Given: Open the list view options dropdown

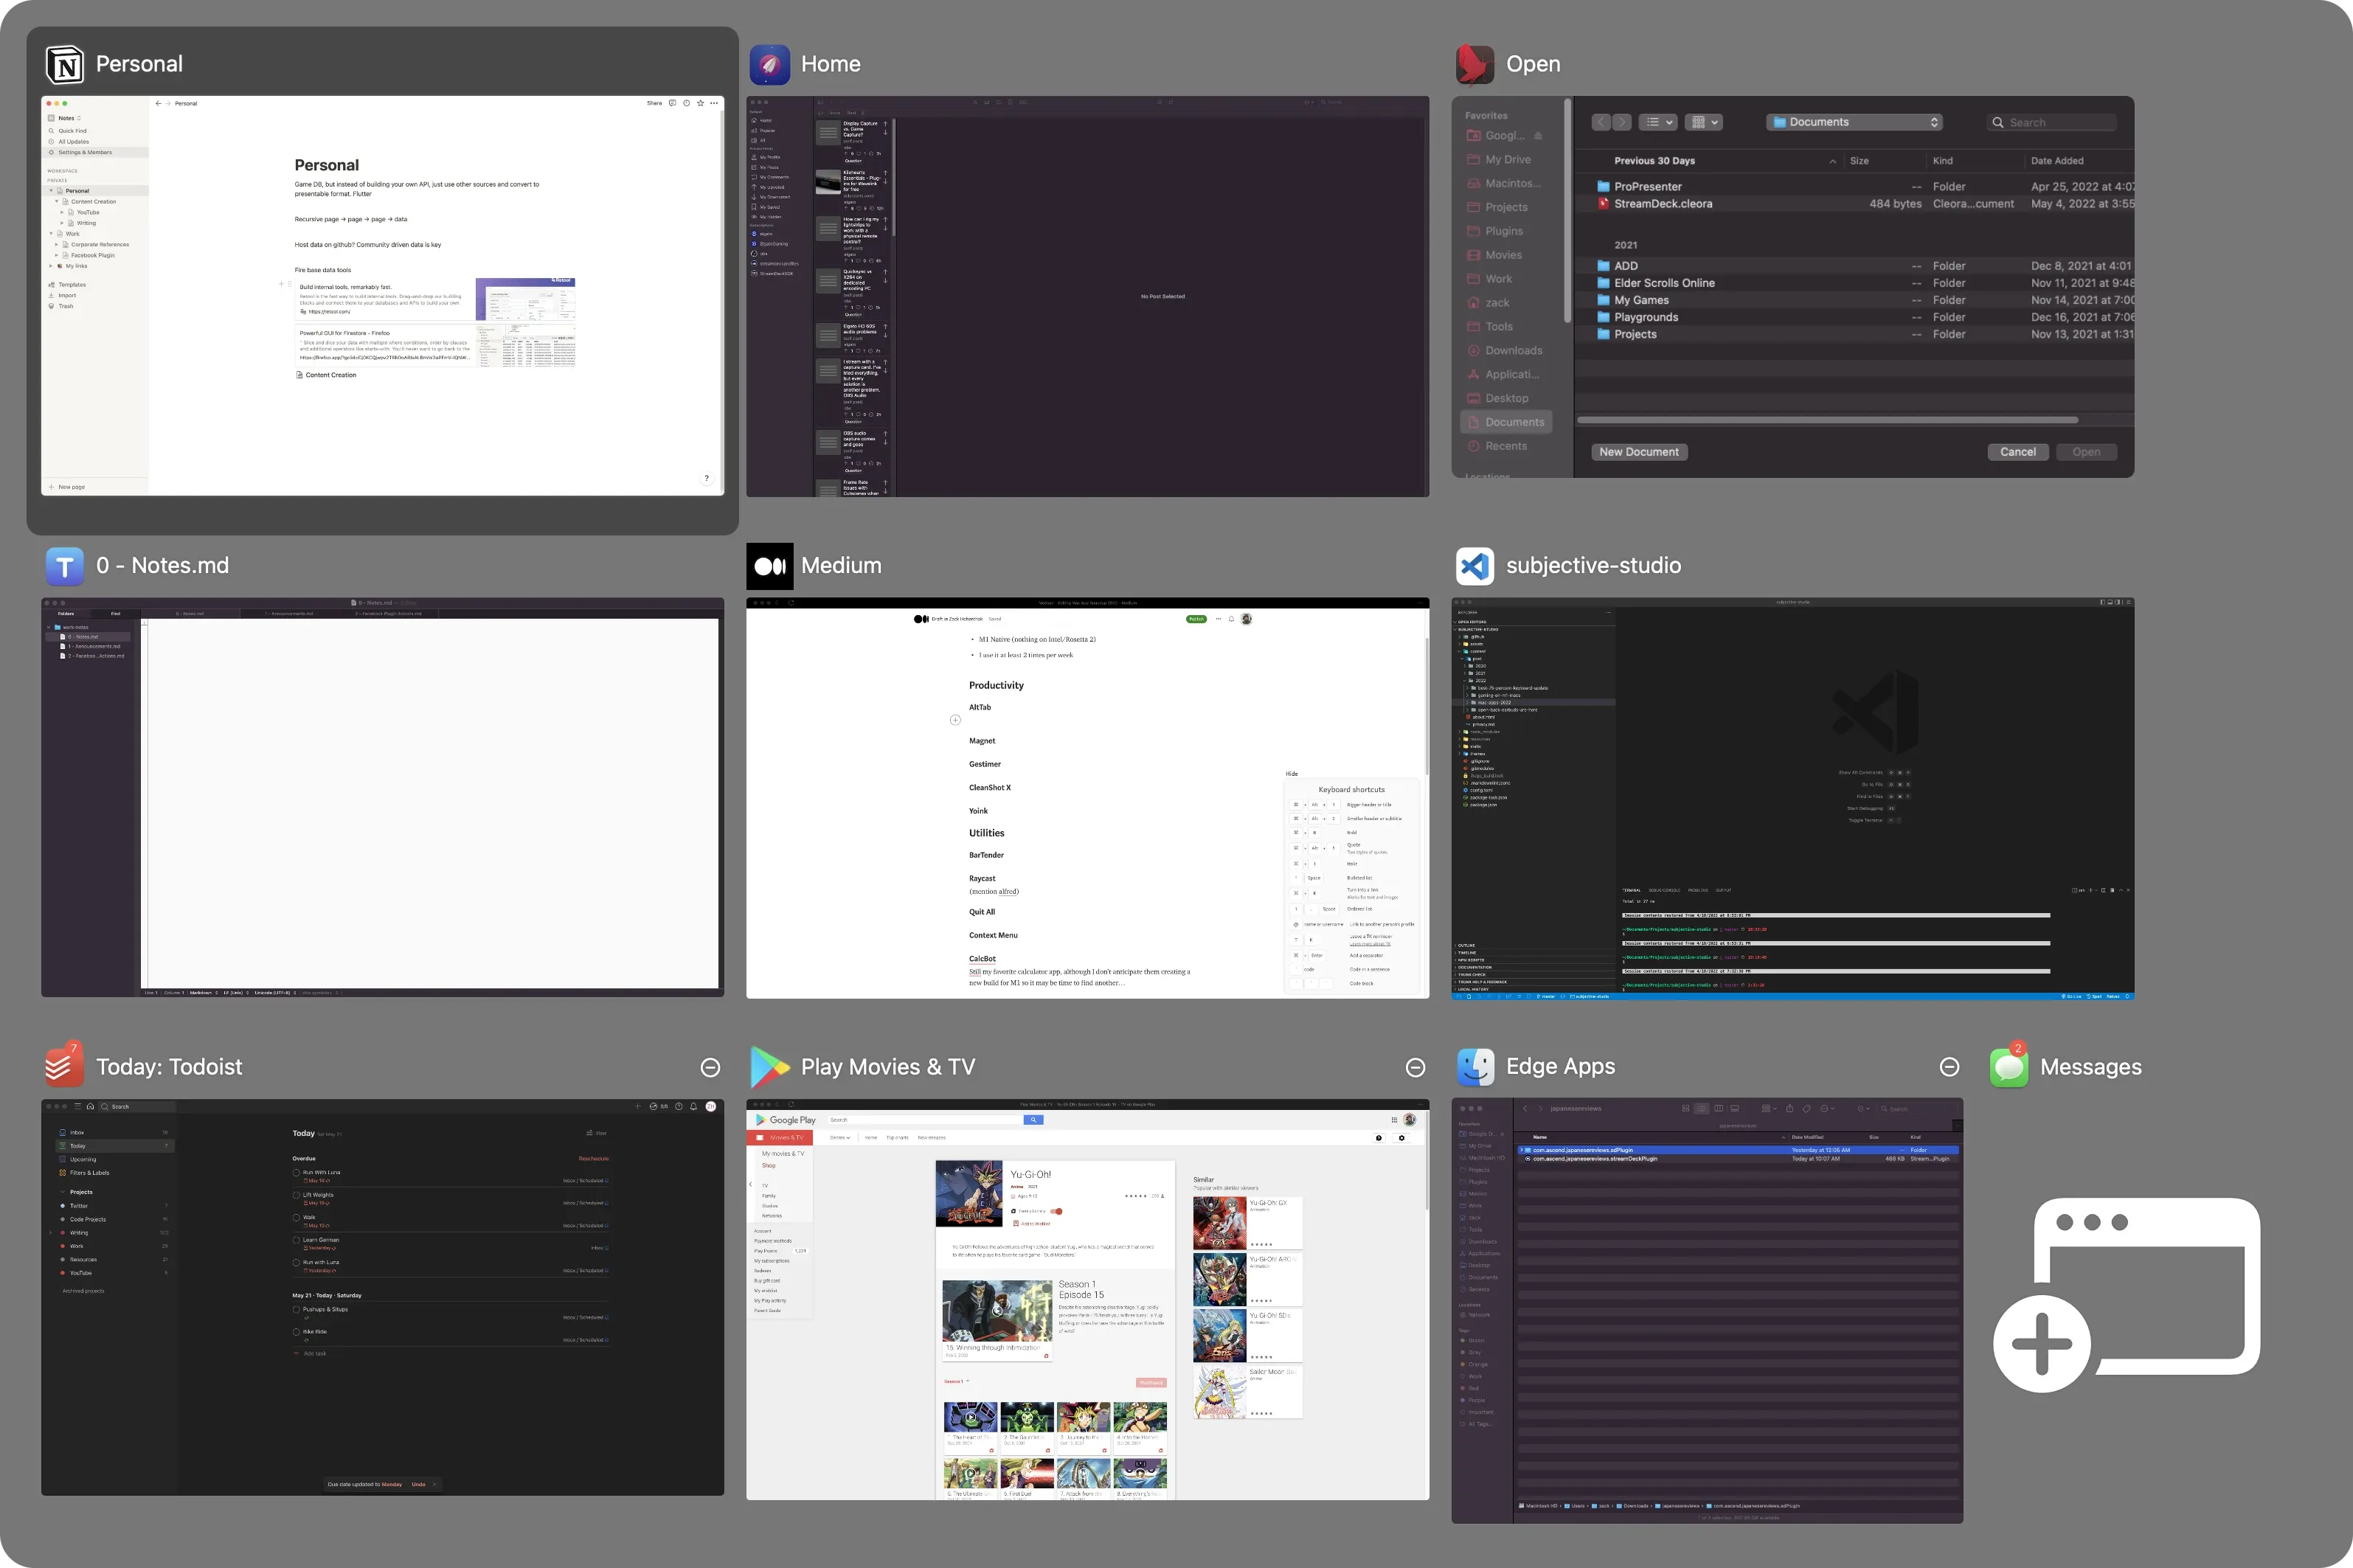Looking at the screenshot, I should tap(1659, 122).
